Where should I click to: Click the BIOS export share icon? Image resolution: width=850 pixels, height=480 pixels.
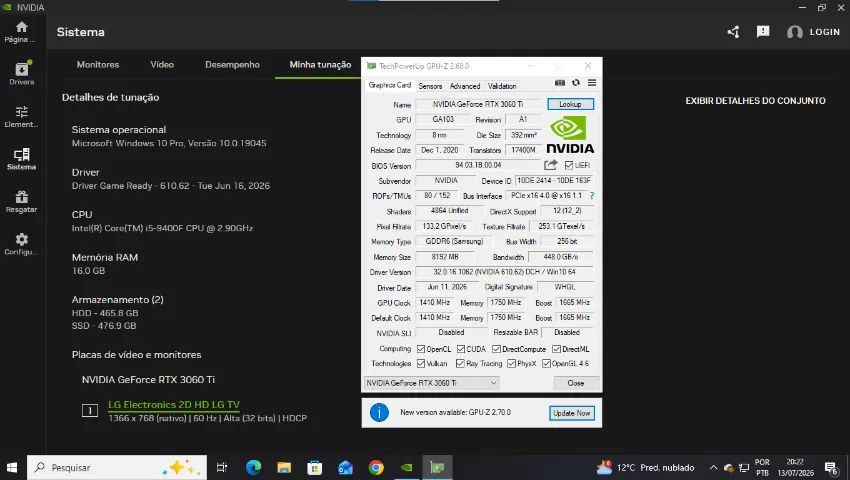(551, 165)
